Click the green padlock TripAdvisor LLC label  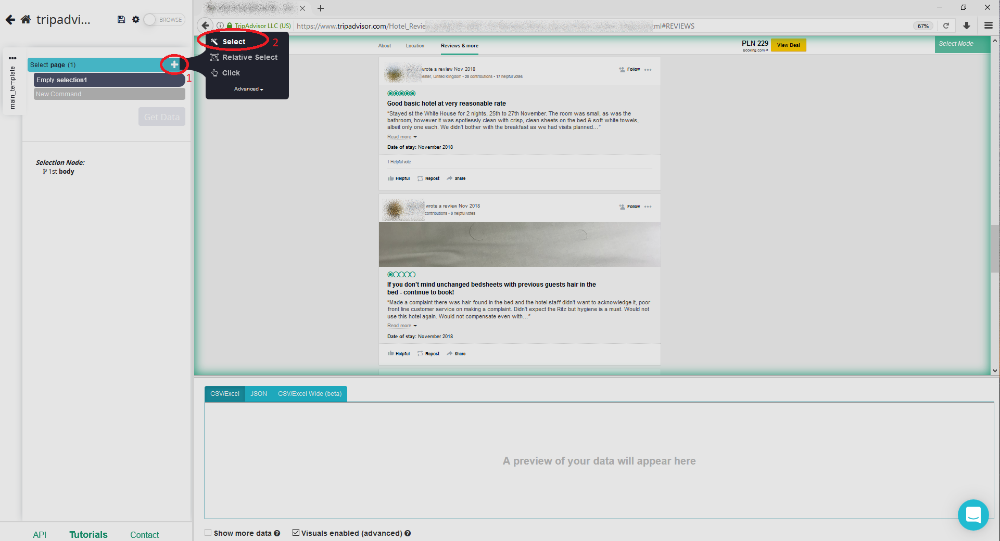pos(259,26)
